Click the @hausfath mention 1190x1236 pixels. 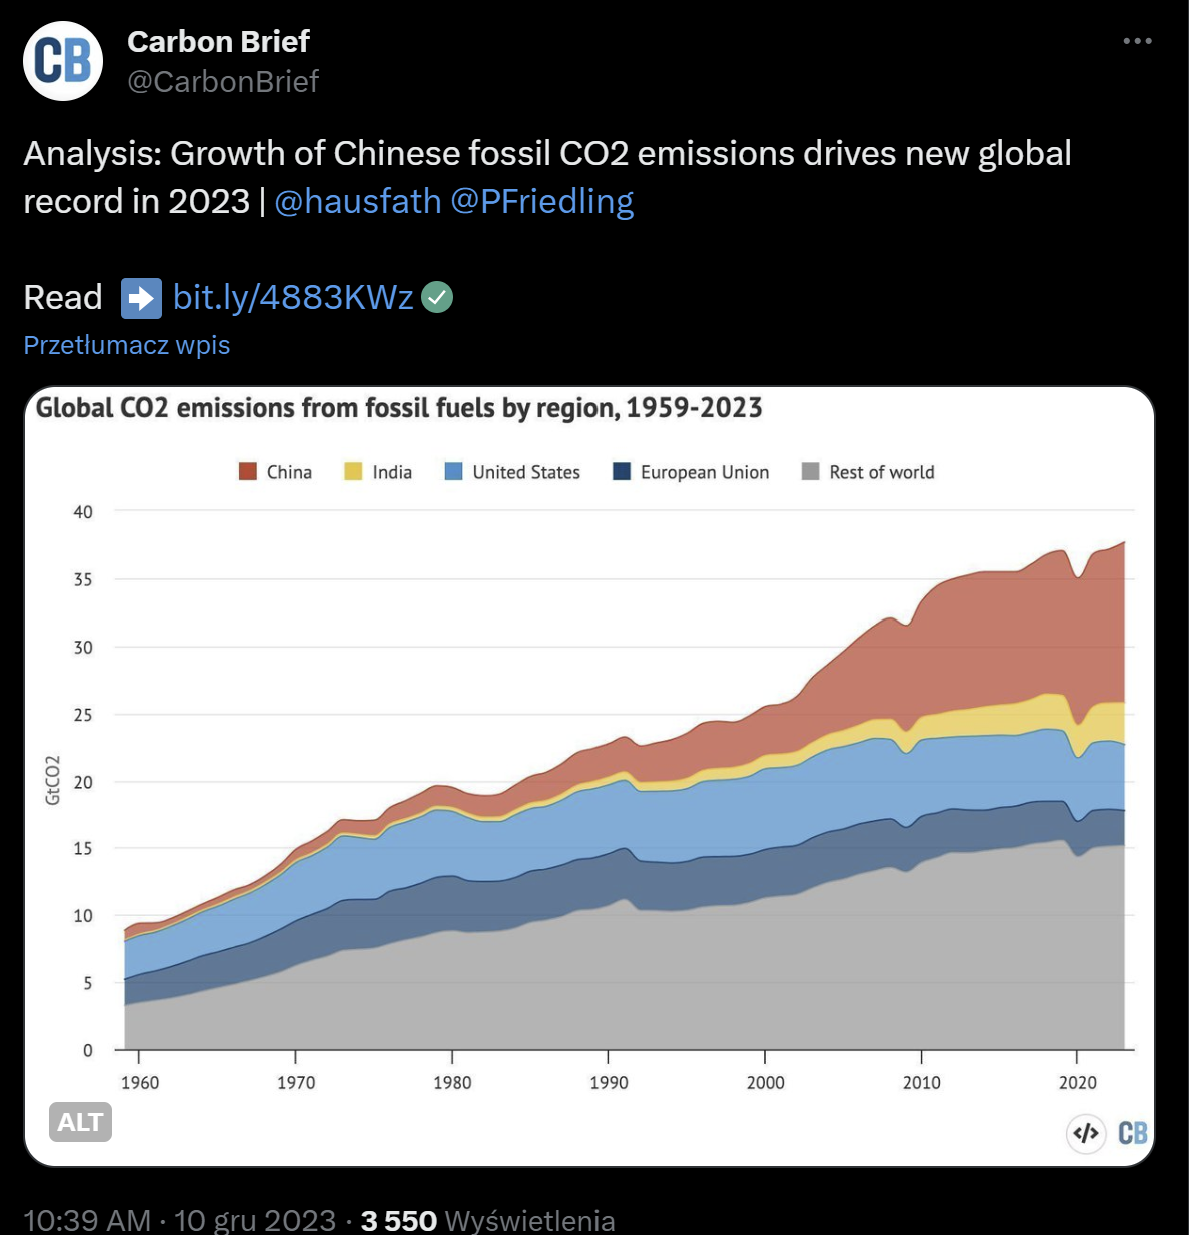click(x=357, y=201)
